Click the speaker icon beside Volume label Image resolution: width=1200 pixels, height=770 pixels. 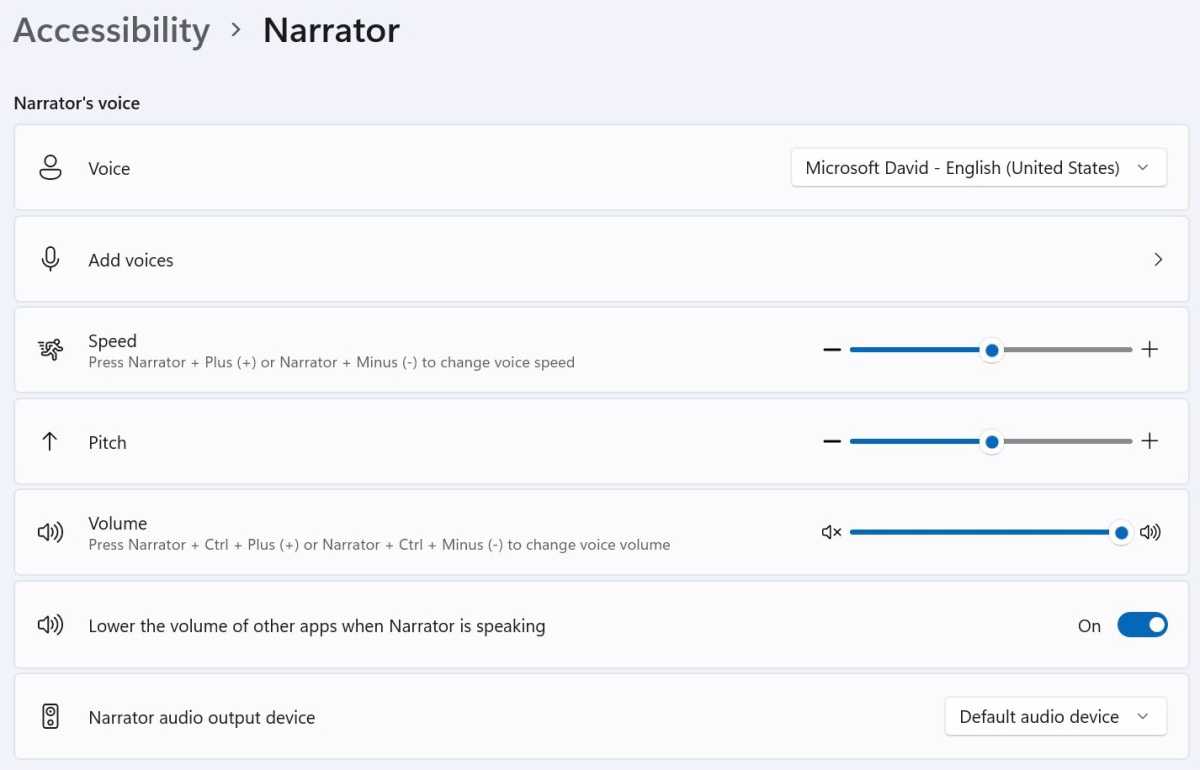50,533
